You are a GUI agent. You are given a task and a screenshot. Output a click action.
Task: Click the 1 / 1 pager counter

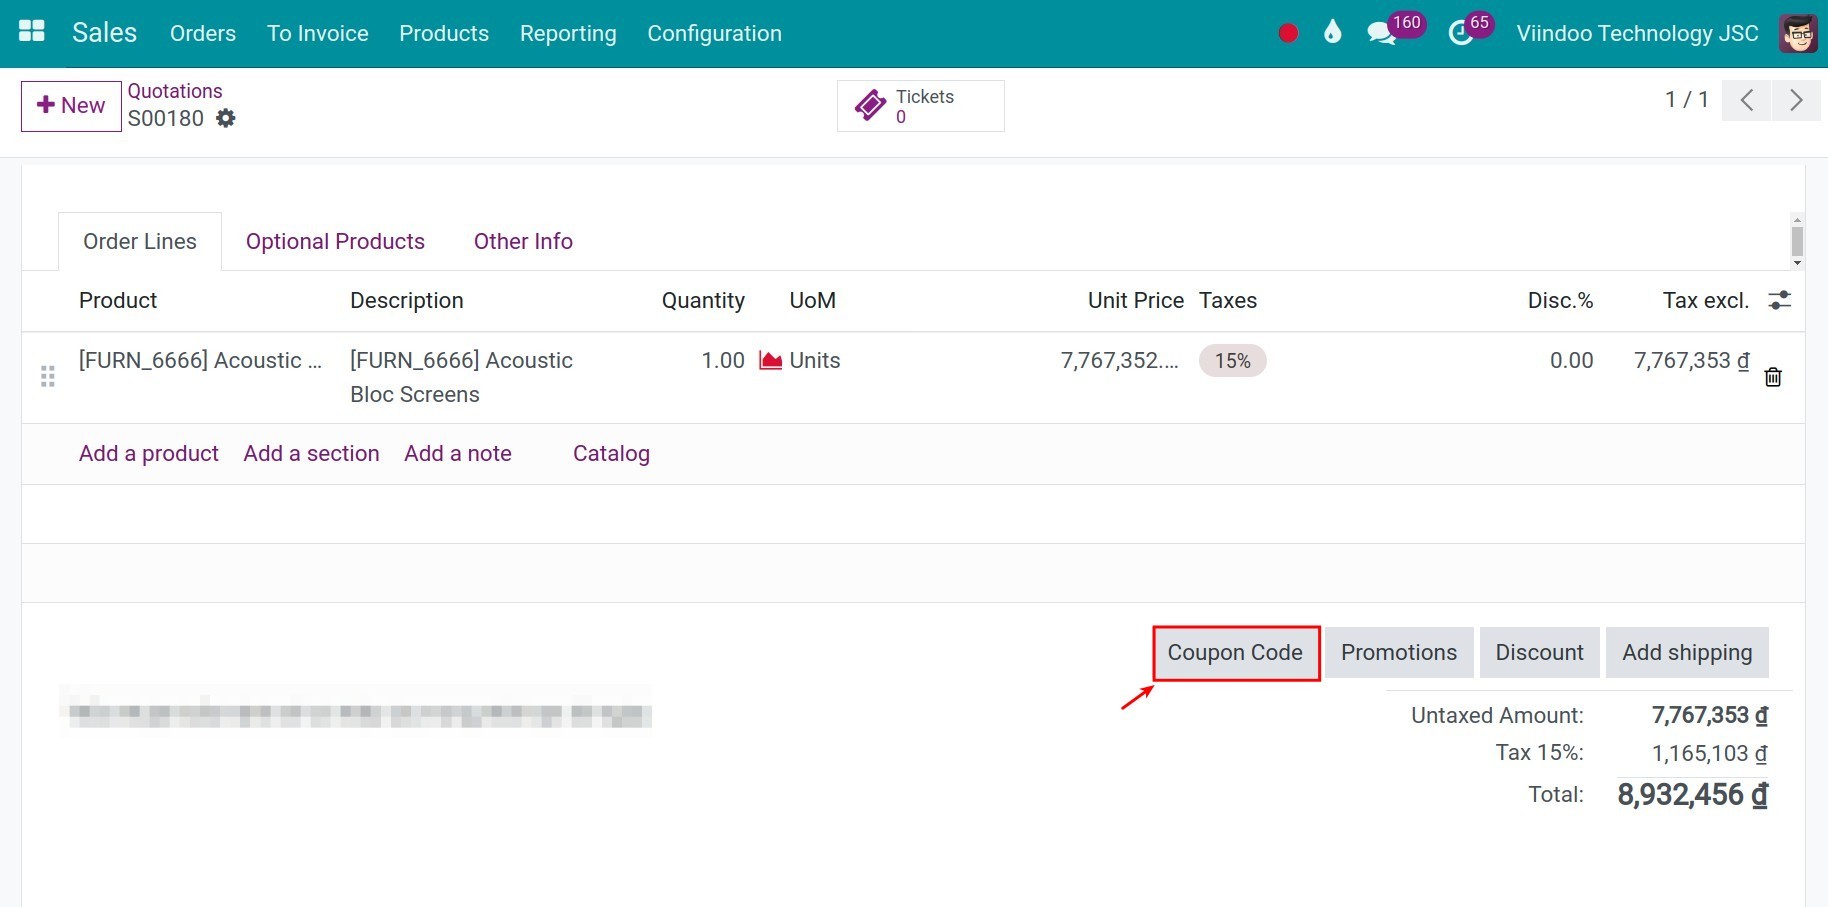point(1686,100)
